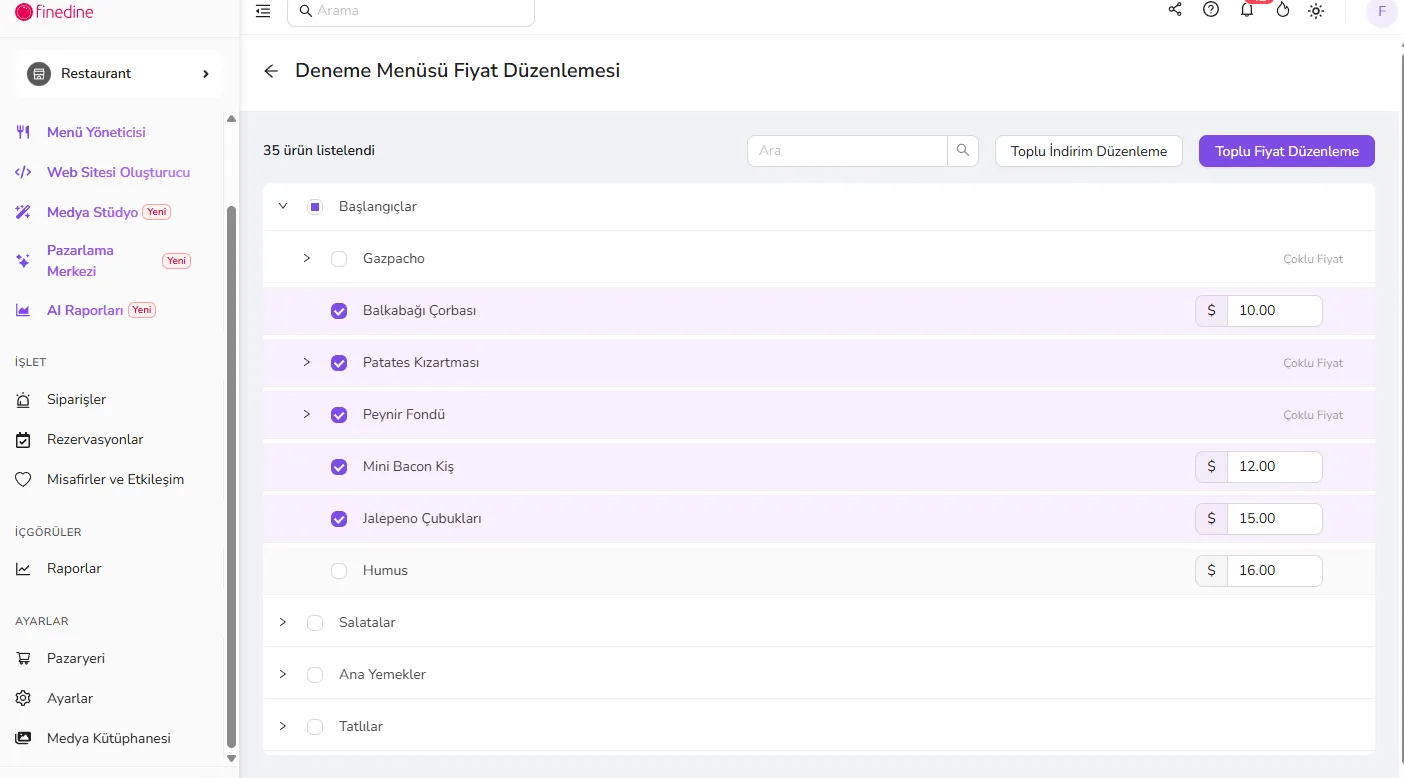Toggle Başlangıçlar category checkbox
This screenshot has width=1404, height=778.
point(315,207)
